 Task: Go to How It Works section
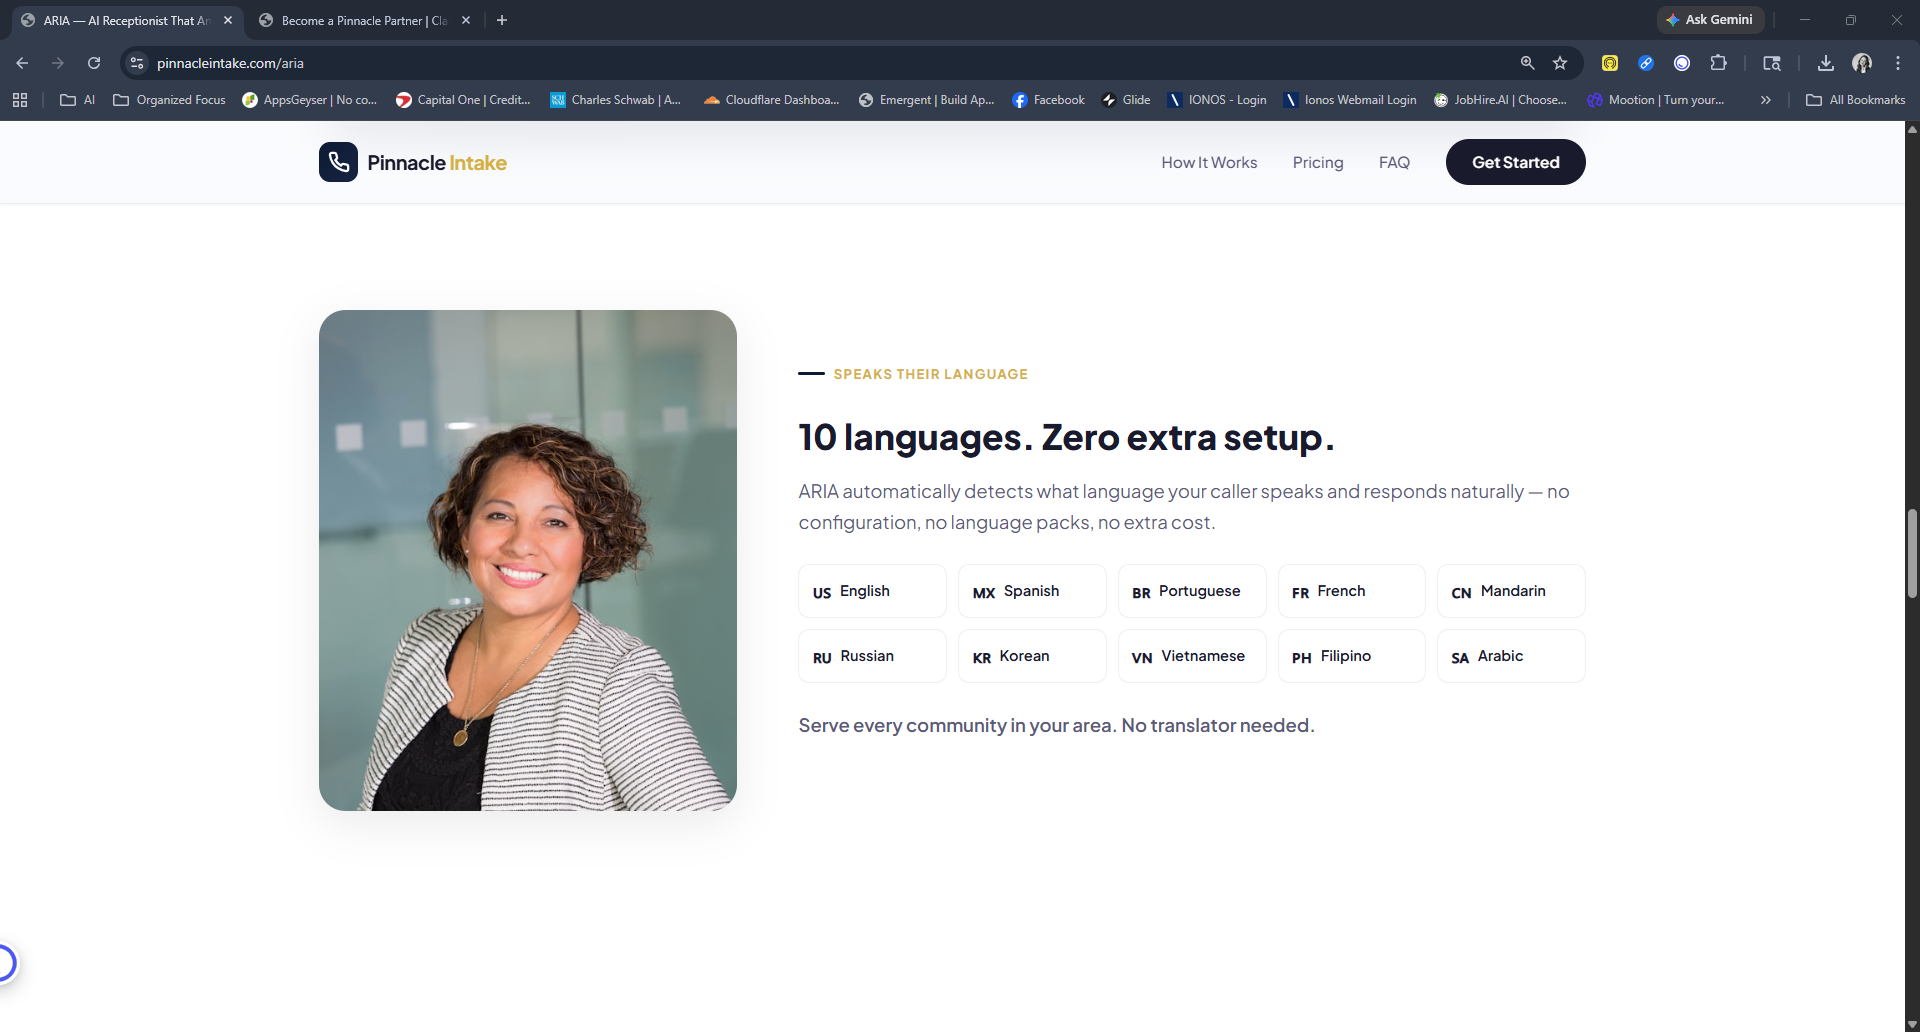click(x=1209, y=162)
